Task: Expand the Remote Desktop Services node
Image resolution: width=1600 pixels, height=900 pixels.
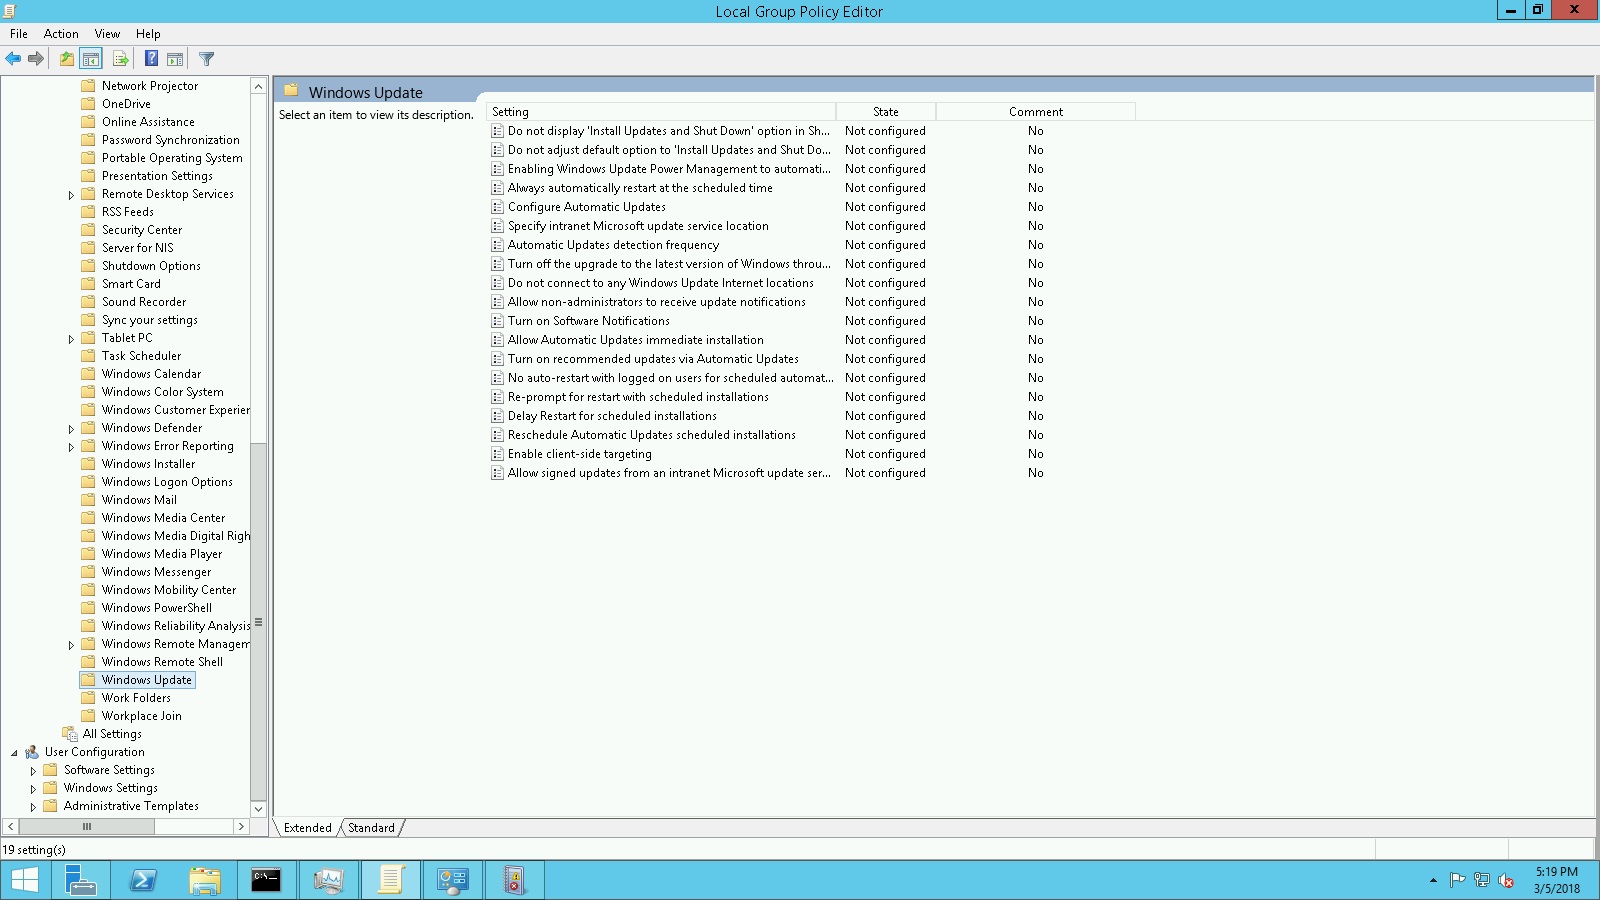Action: pos(71,195)
